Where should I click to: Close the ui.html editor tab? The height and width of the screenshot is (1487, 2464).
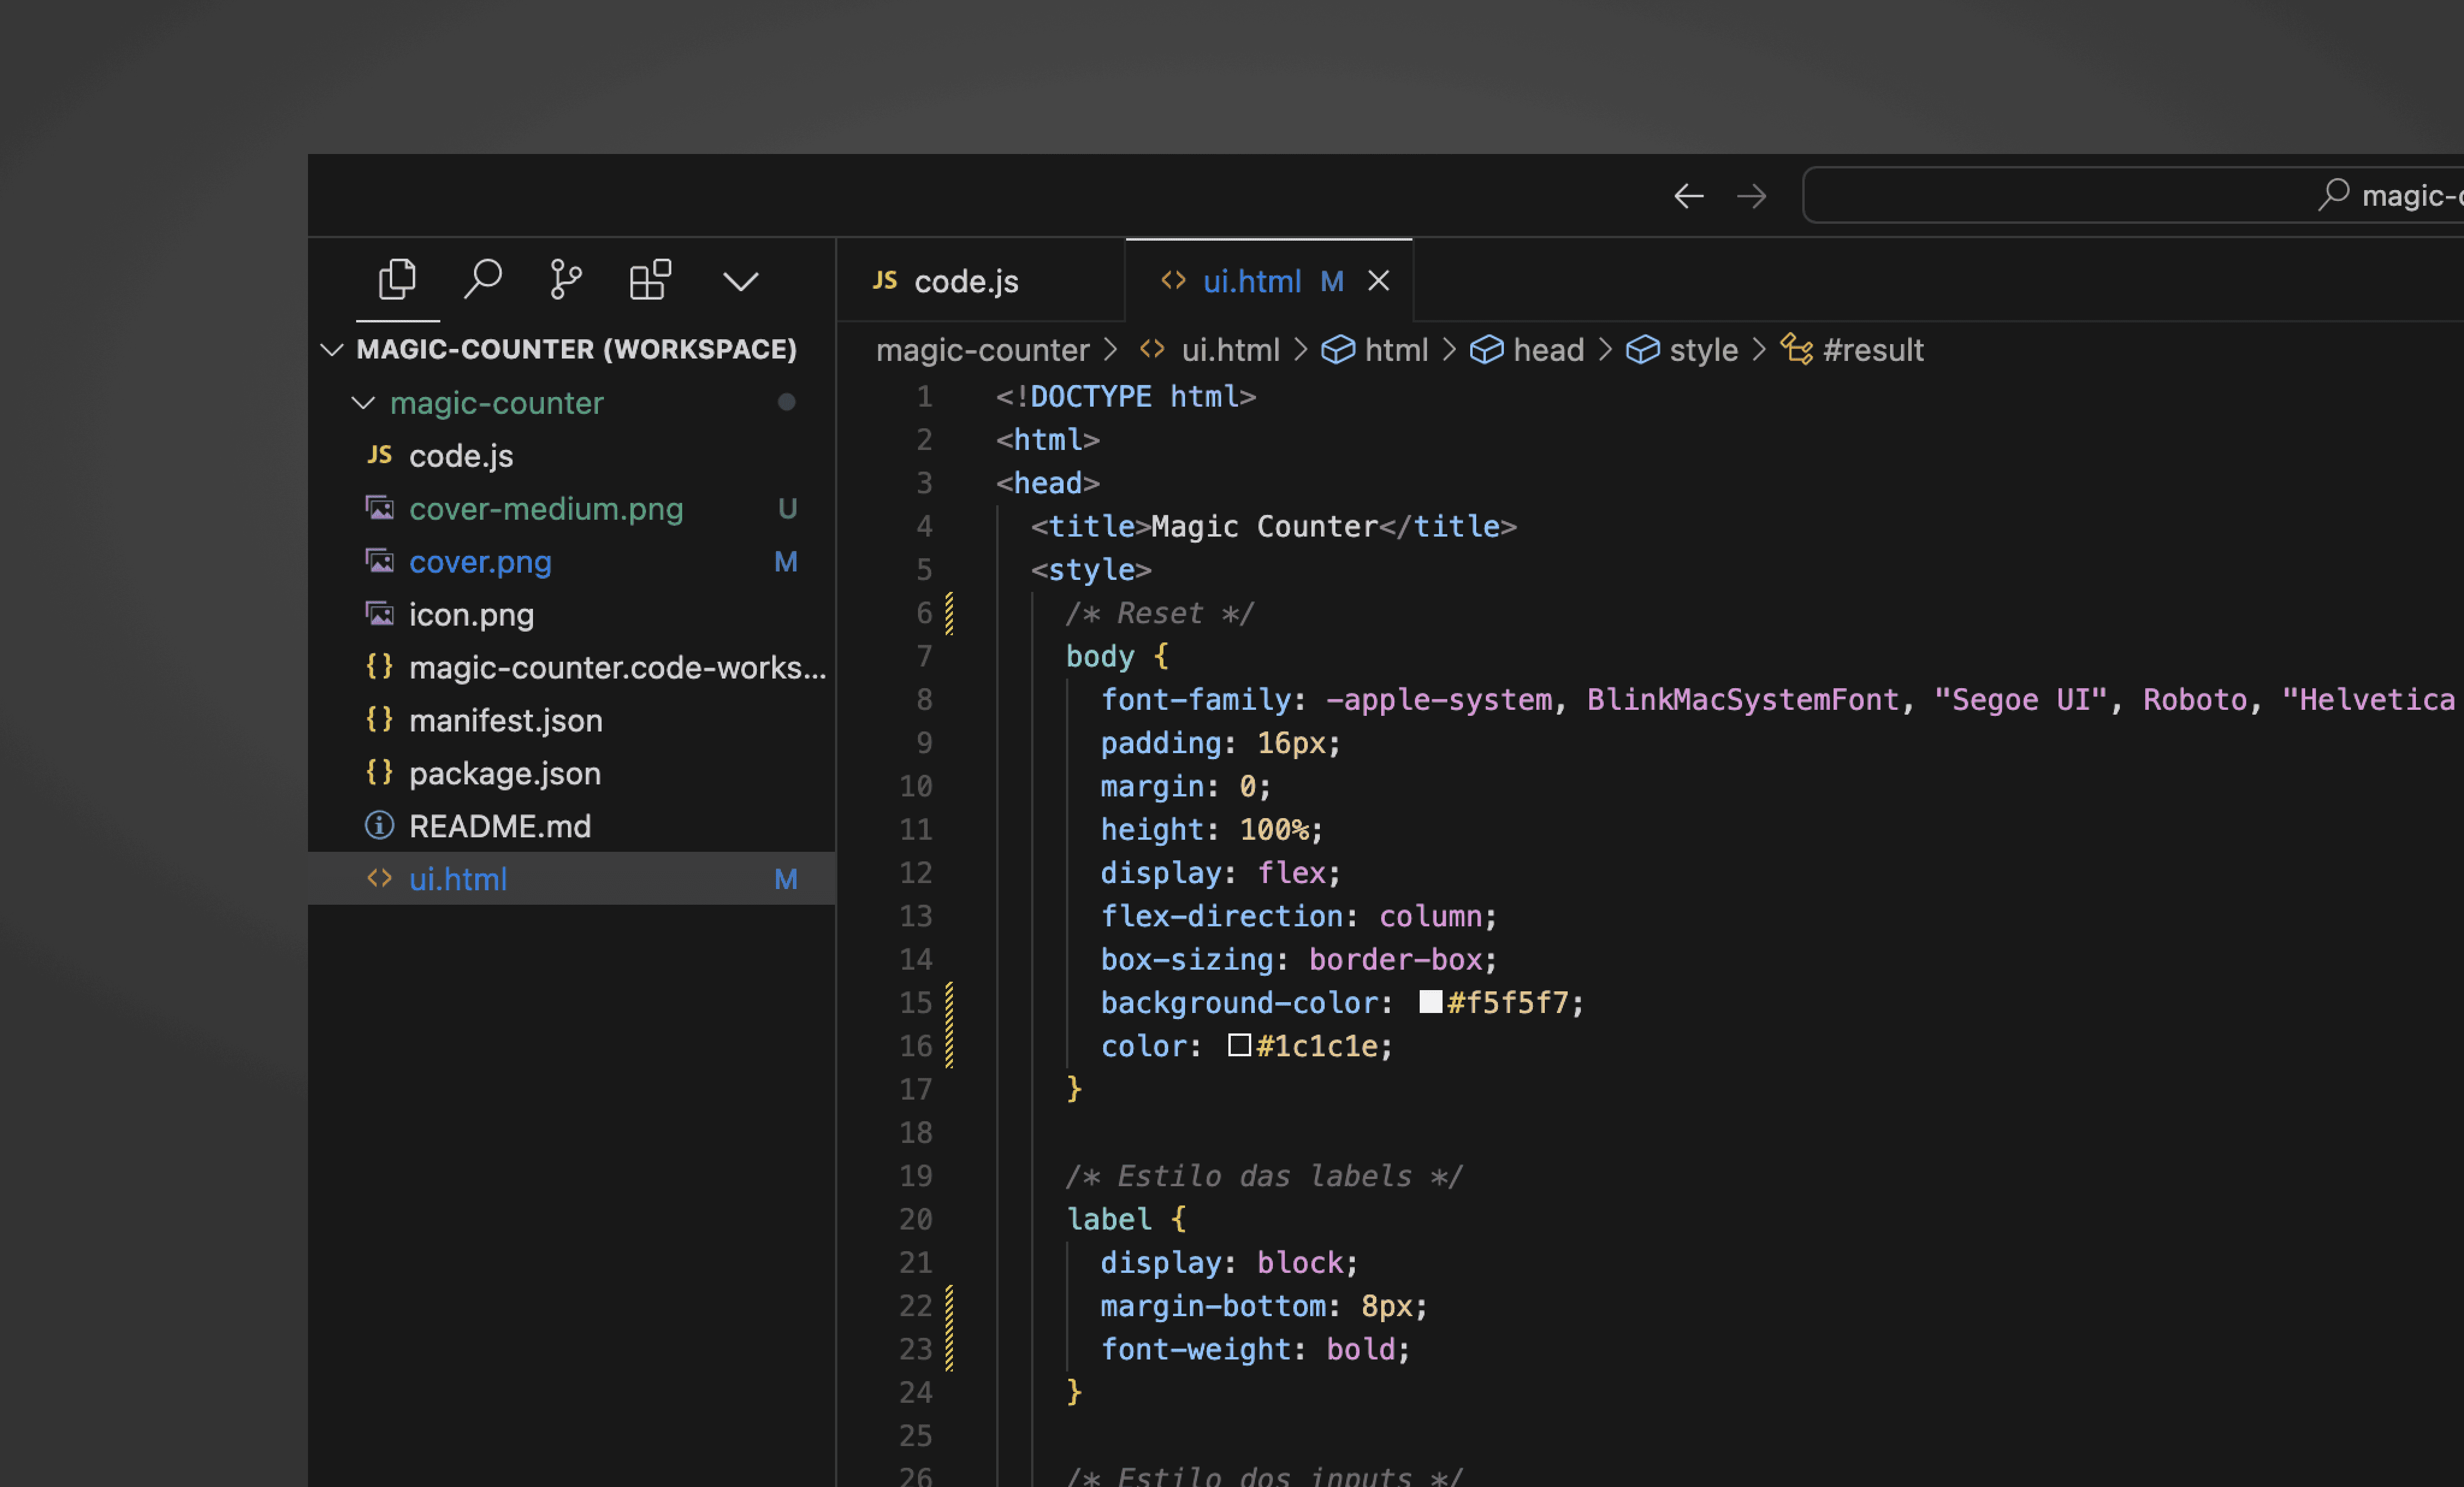[x=1379, y=281]
